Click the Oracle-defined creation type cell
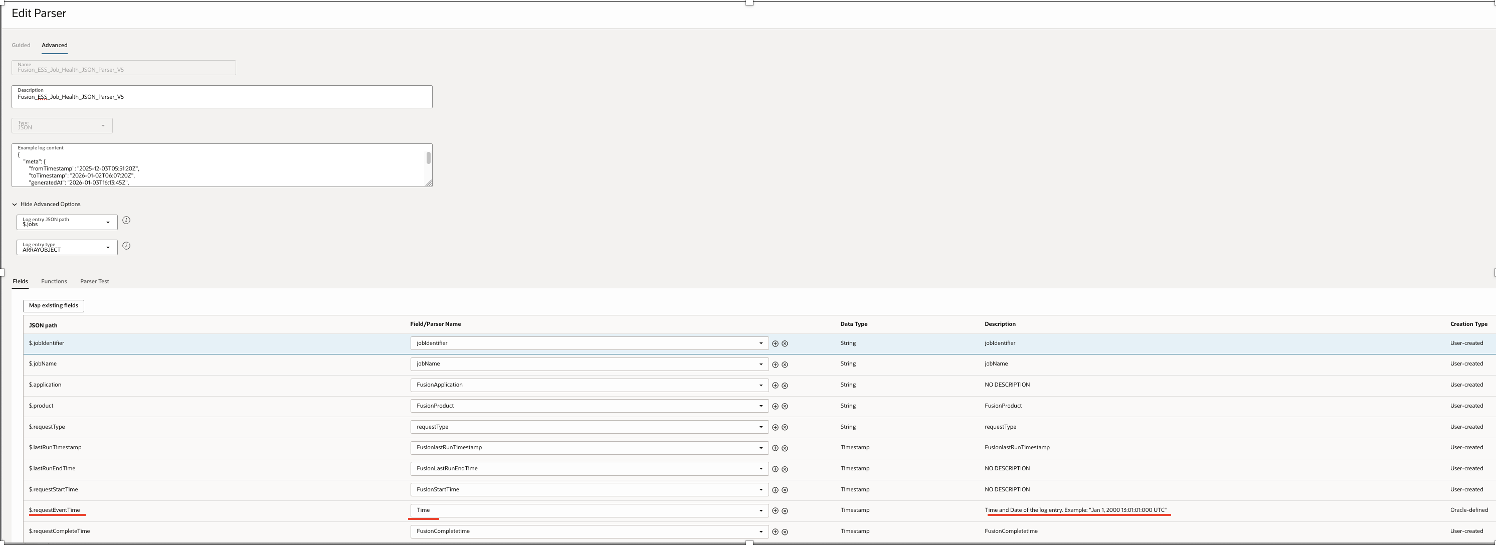Screen dimensions: 1496x545 (1468, 510)
